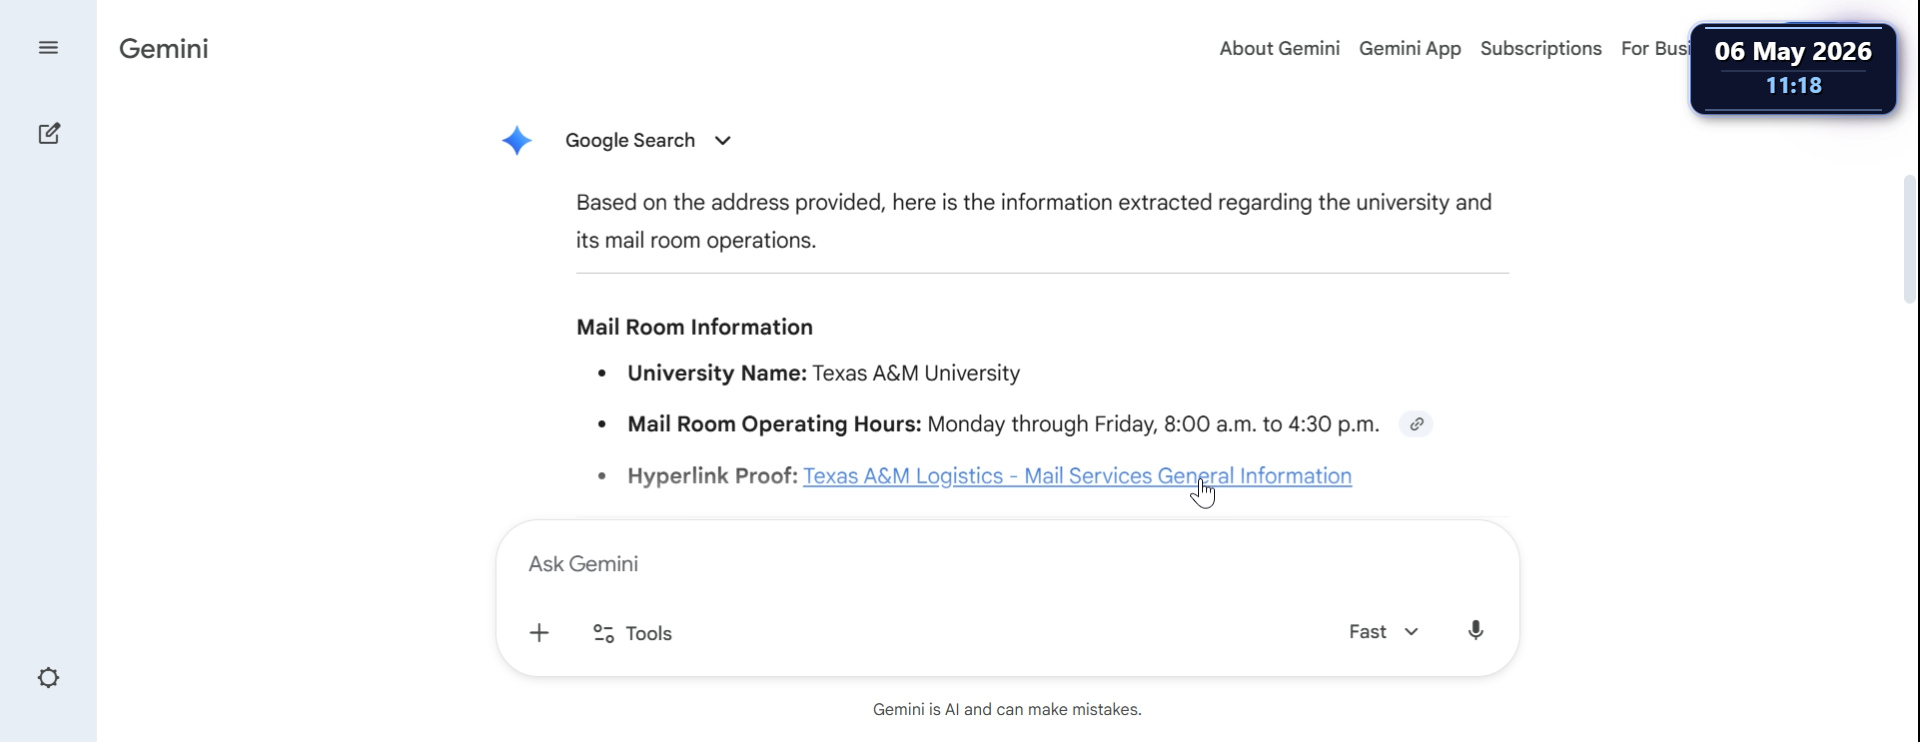Expand the Google Search chevron
This screenshot has height=742, width=1920.
[x=723, y=141]
